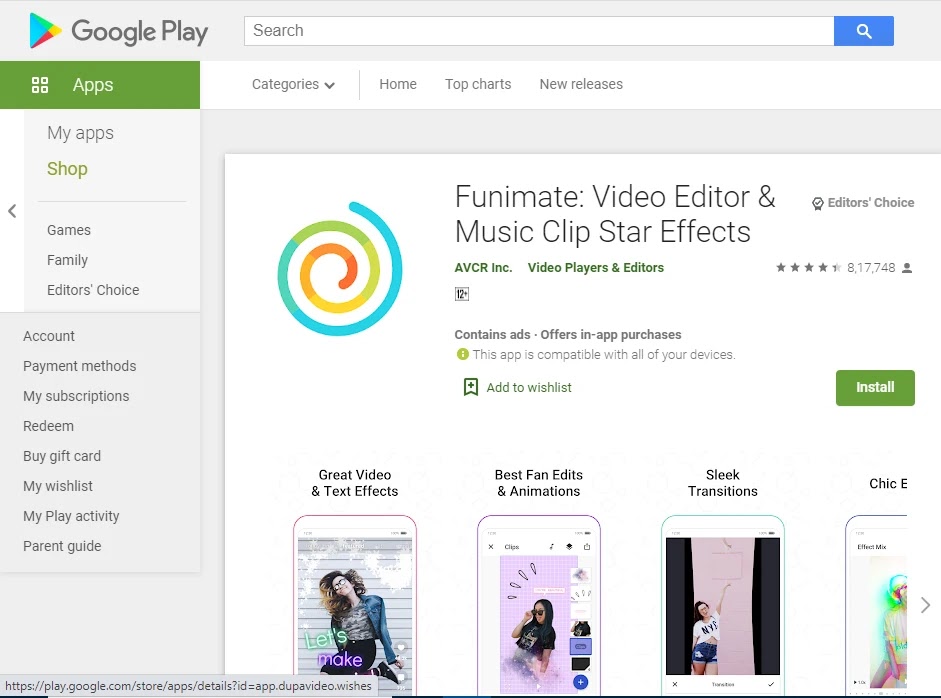The image size is (941, 698).
Task: Open My wishlist link
Action: (x=58, y=486)
